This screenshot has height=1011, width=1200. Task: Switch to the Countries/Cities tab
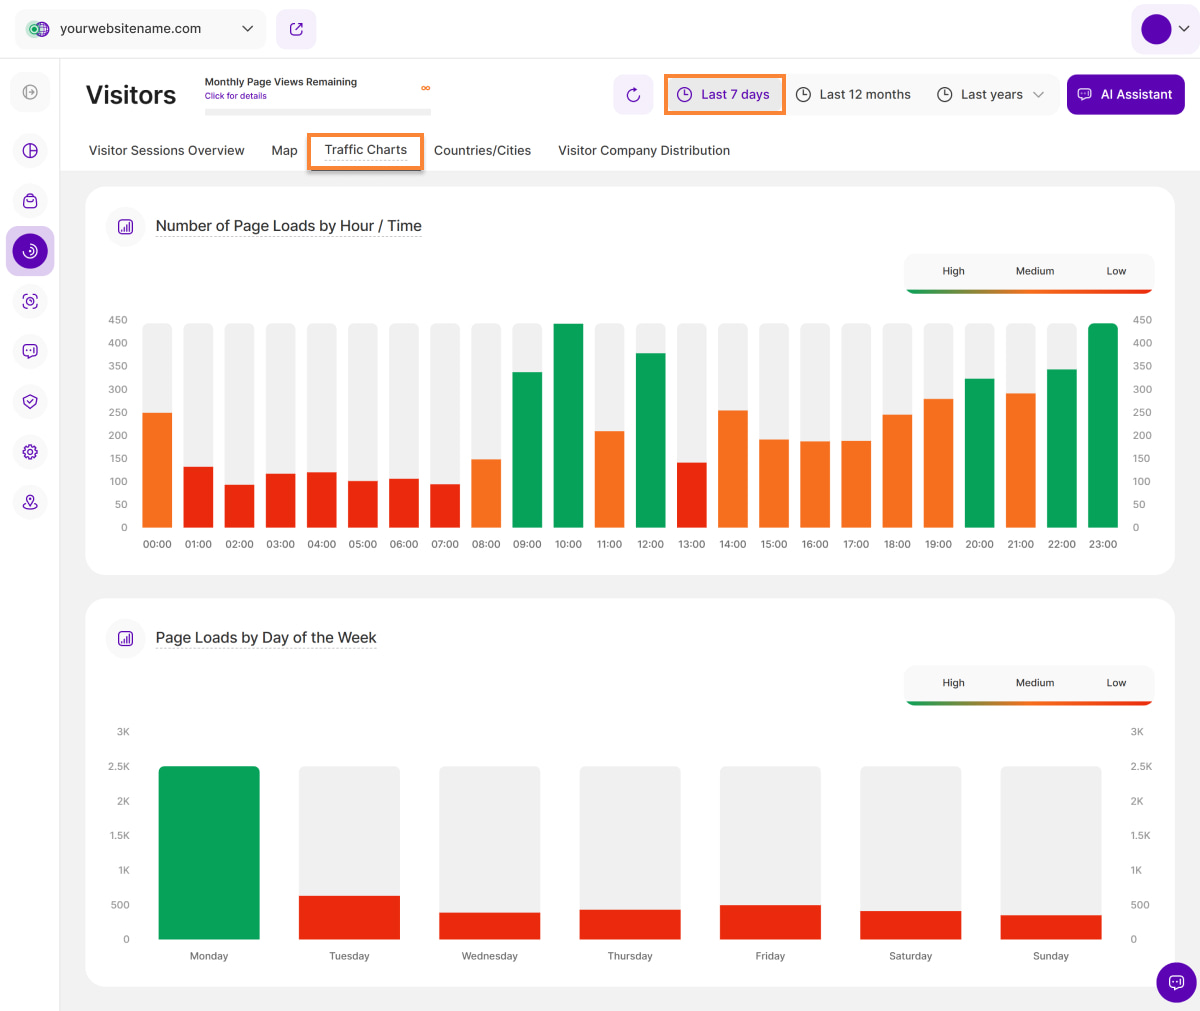click(482, 151)
